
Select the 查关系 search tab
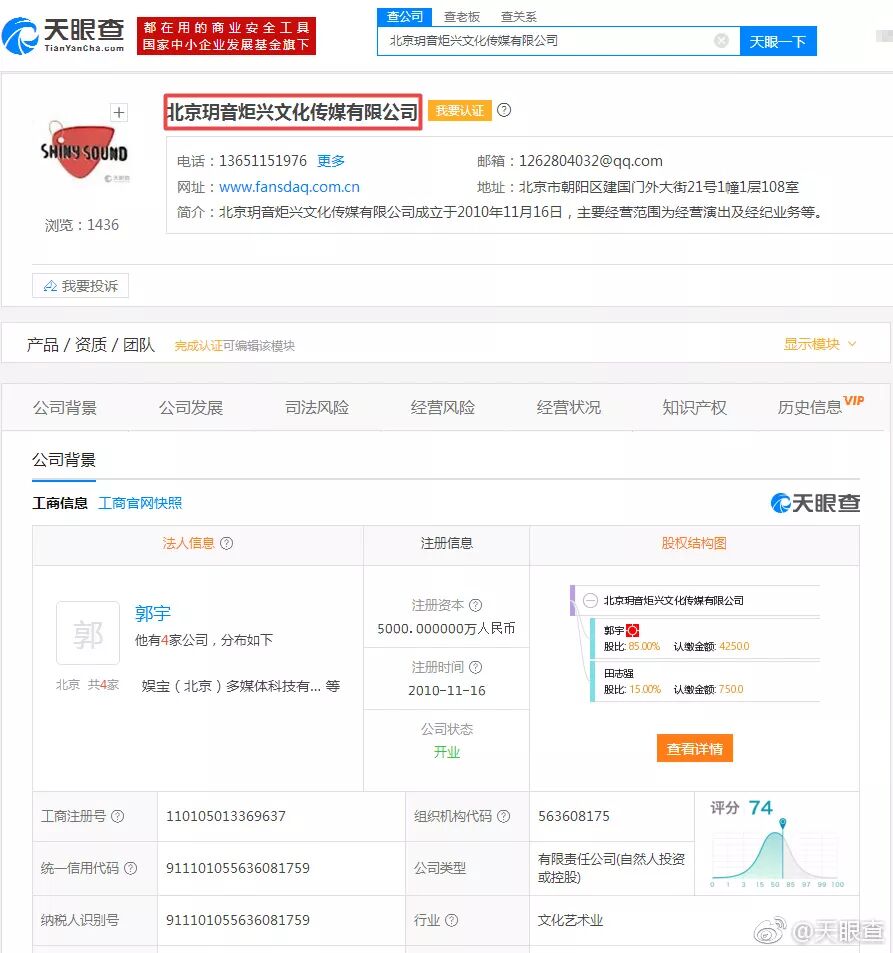(519, 16)
